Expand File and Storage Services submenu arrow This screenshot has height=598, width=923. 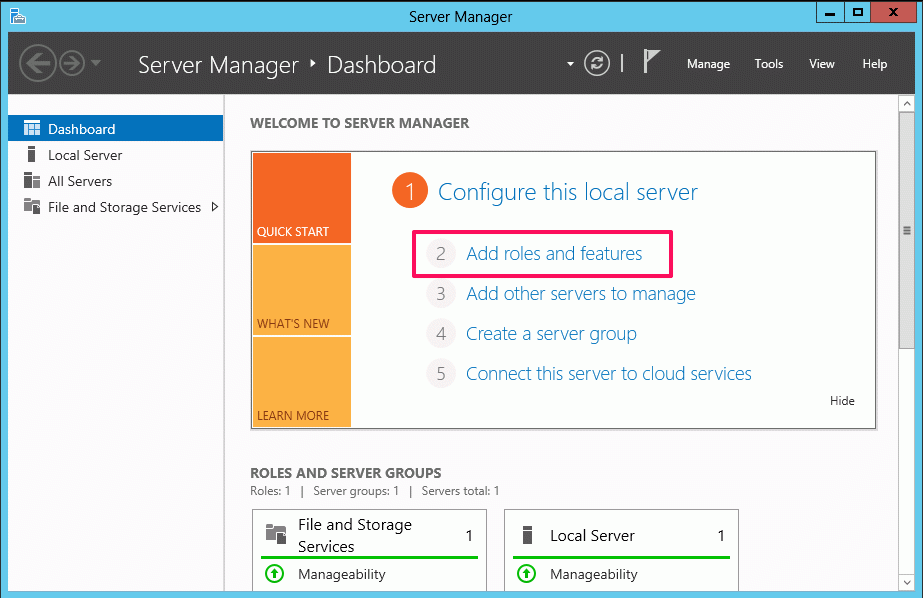tap(215, 207)
